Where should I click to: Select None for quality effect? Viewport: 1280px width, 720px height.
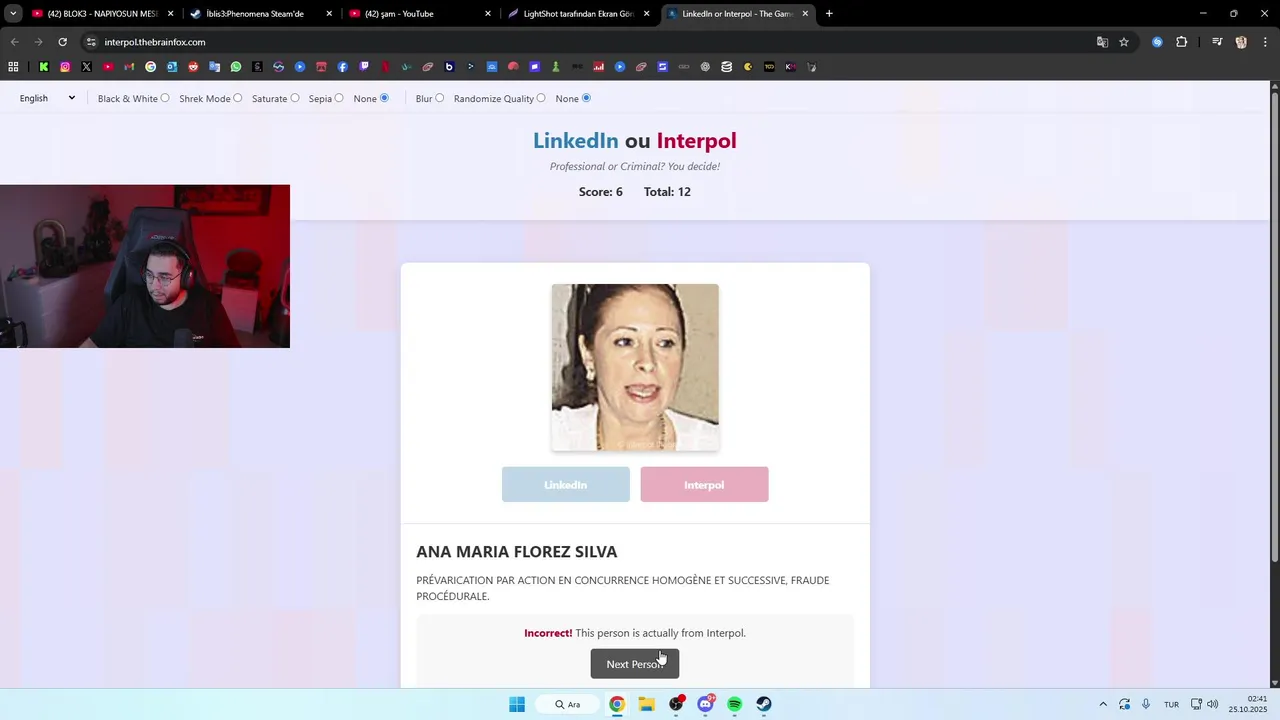point(586,98)
